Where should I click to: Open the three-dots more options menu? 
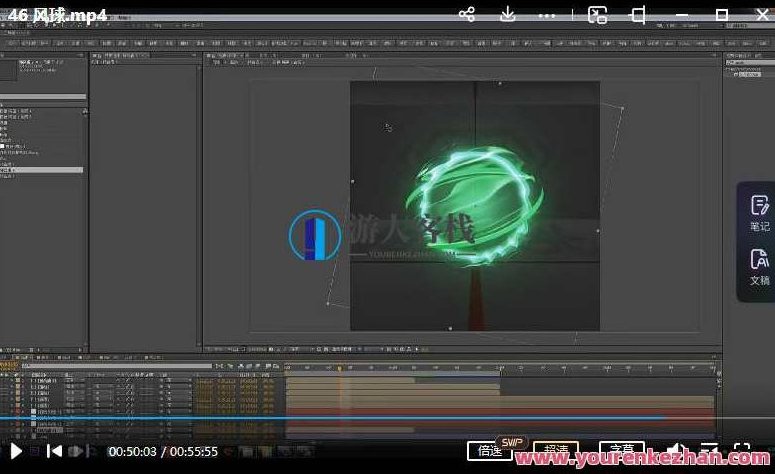[x=546, y=14]
